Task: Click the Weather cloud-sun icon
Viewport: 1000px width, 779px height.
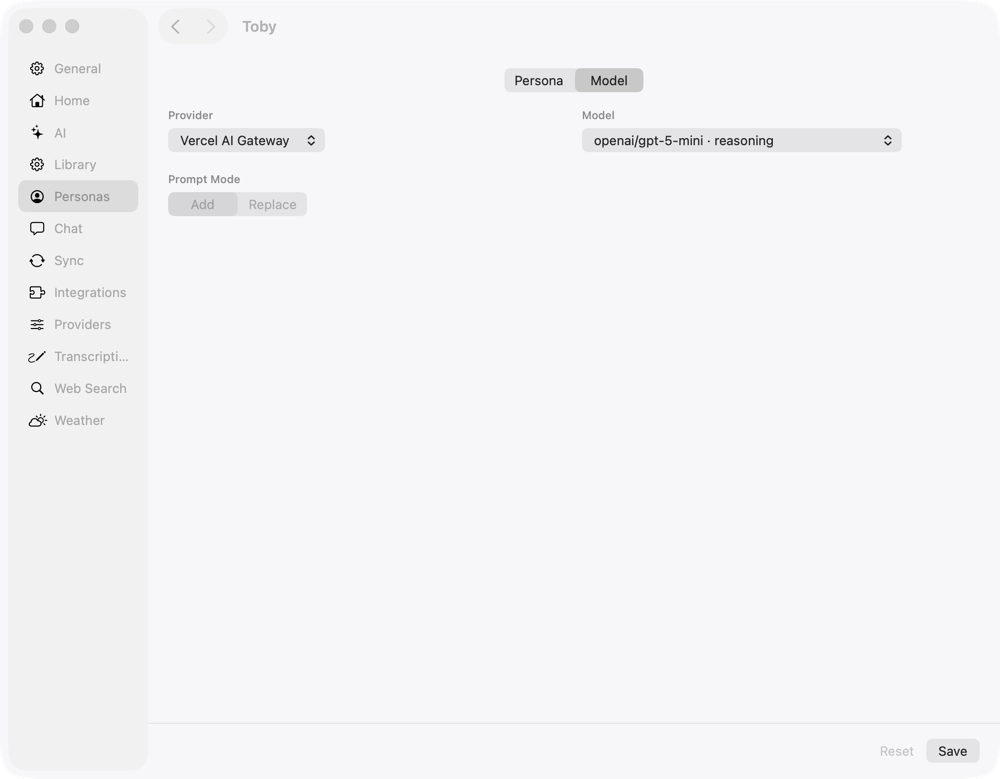Action: coord(37,420)
